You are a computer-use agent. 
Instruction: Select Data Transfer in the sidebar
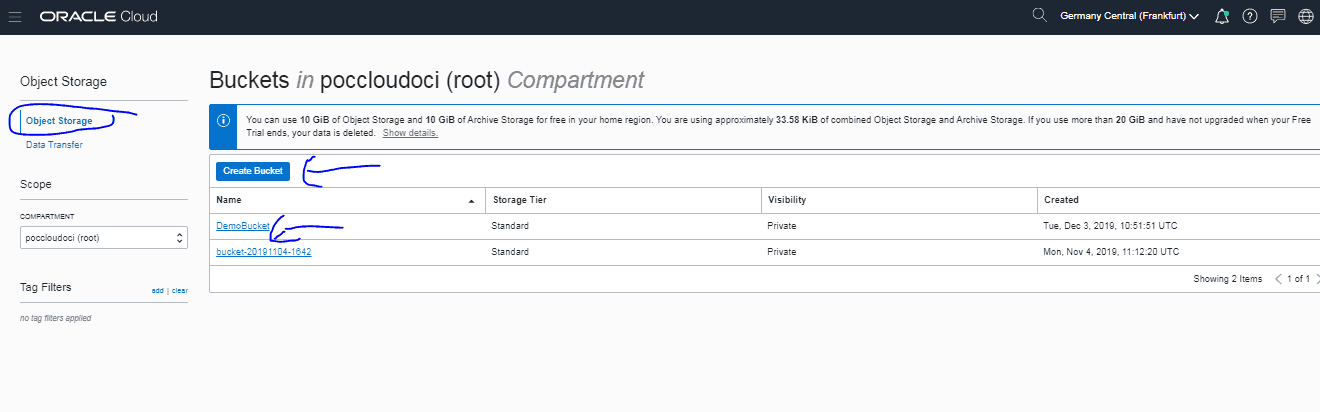point(54,145)
